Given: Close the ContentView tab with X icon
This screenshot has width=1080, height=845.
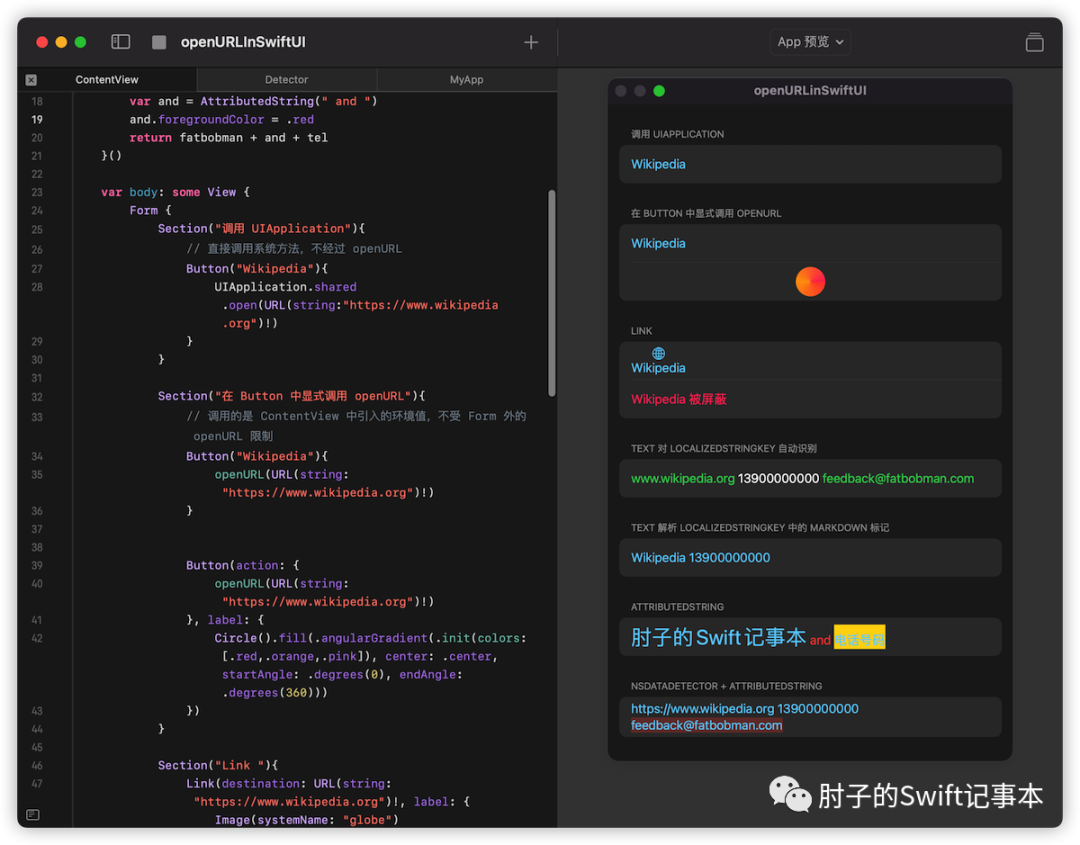Looking at the screenshot, I should coord(31,80).
